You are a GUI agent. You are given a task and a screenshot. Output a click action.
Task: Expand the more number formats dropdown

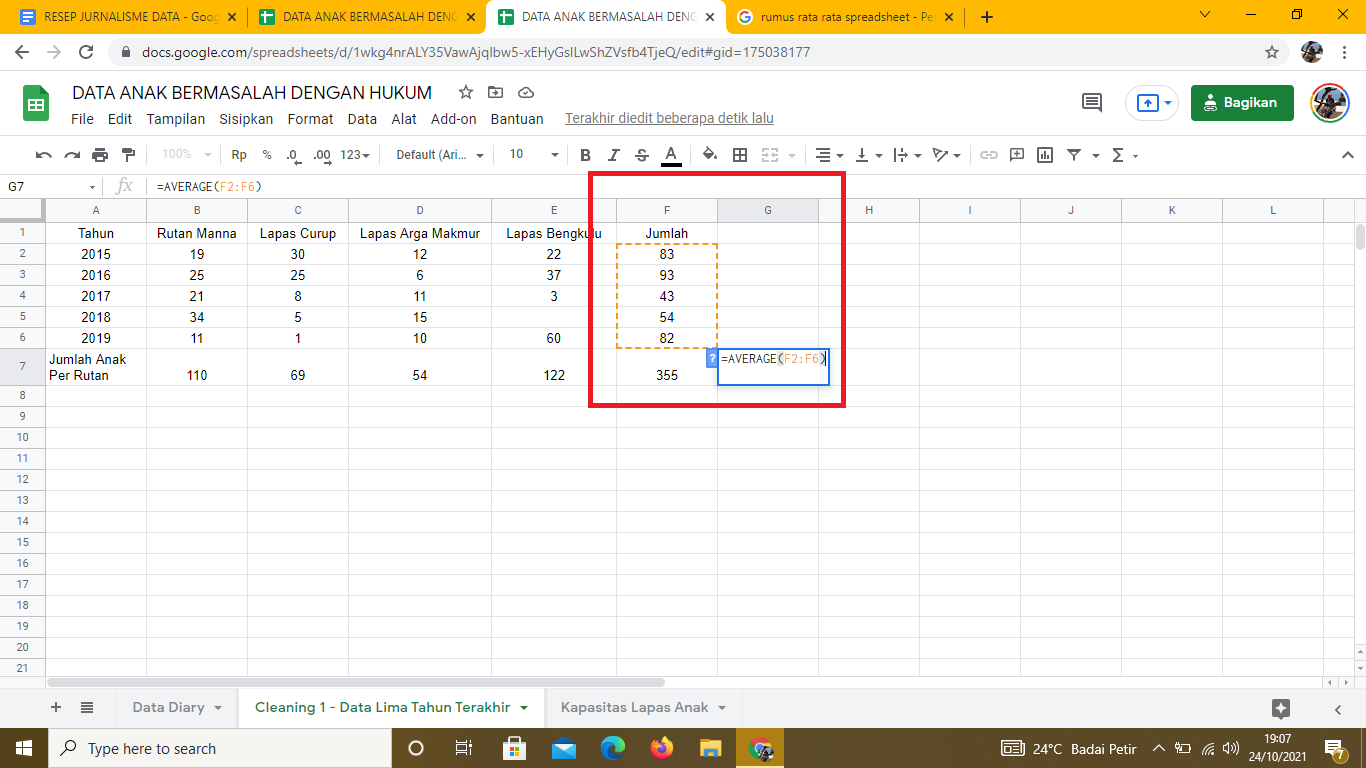[355, 155]
